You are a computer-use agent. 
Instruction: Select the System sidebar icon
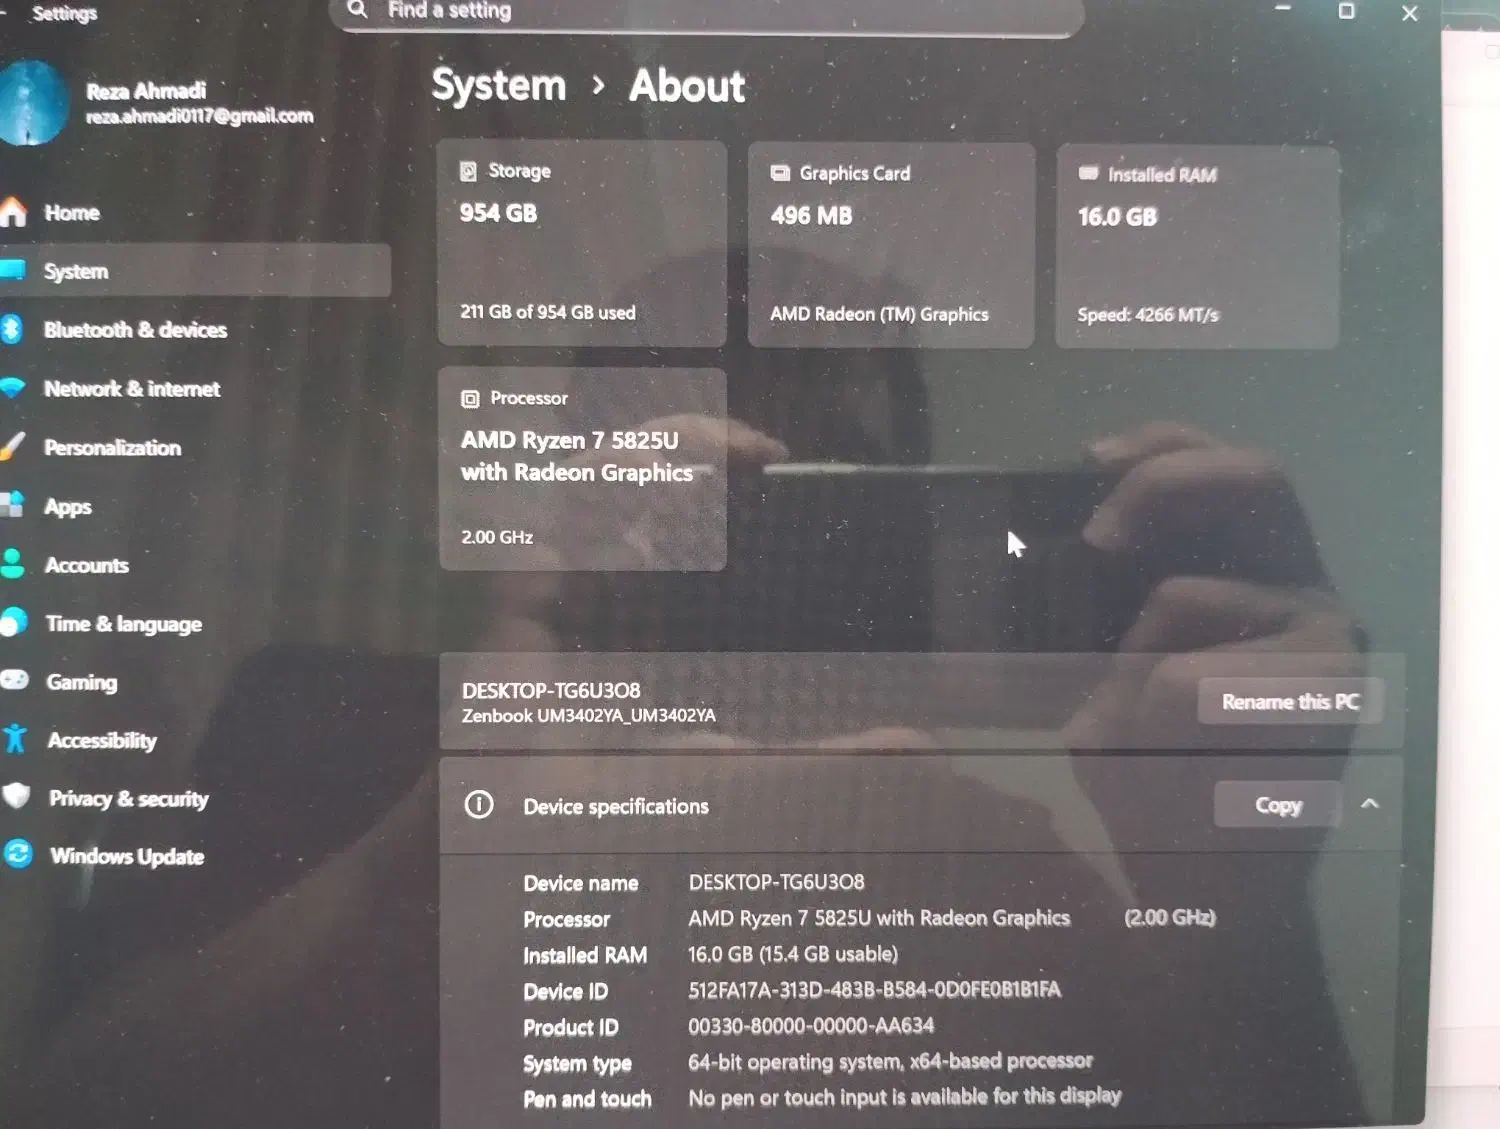(15, 270)
